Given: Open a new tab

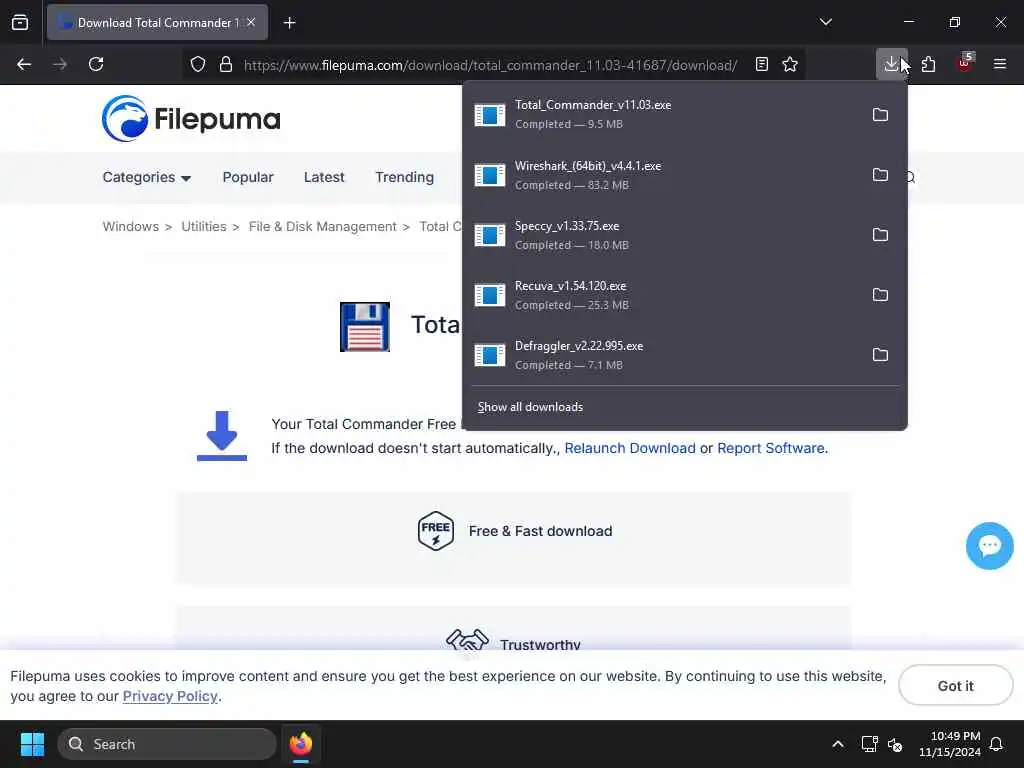Looking at the screenshot, I should pos(289,23).
